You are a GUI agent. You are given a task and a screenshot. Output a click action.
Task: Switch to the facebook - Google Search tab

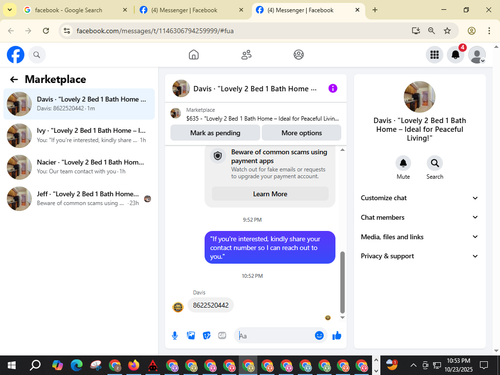75,10
